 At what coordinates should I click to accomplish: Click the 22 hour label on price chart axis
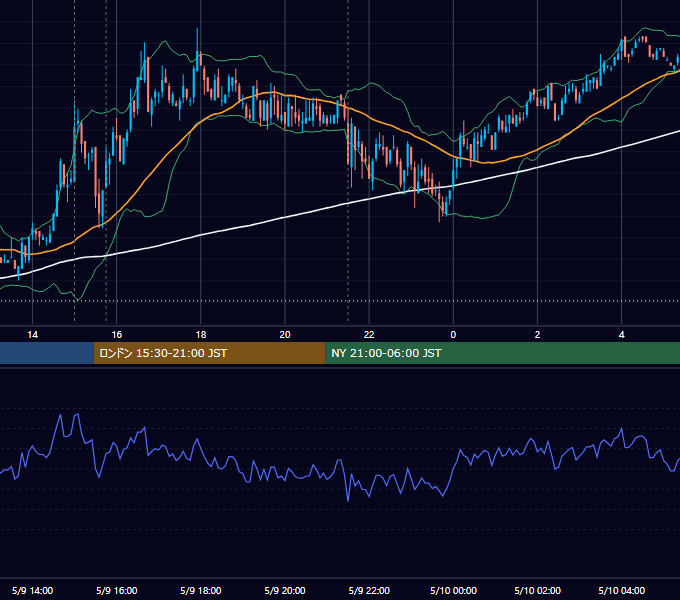point(369,335)
